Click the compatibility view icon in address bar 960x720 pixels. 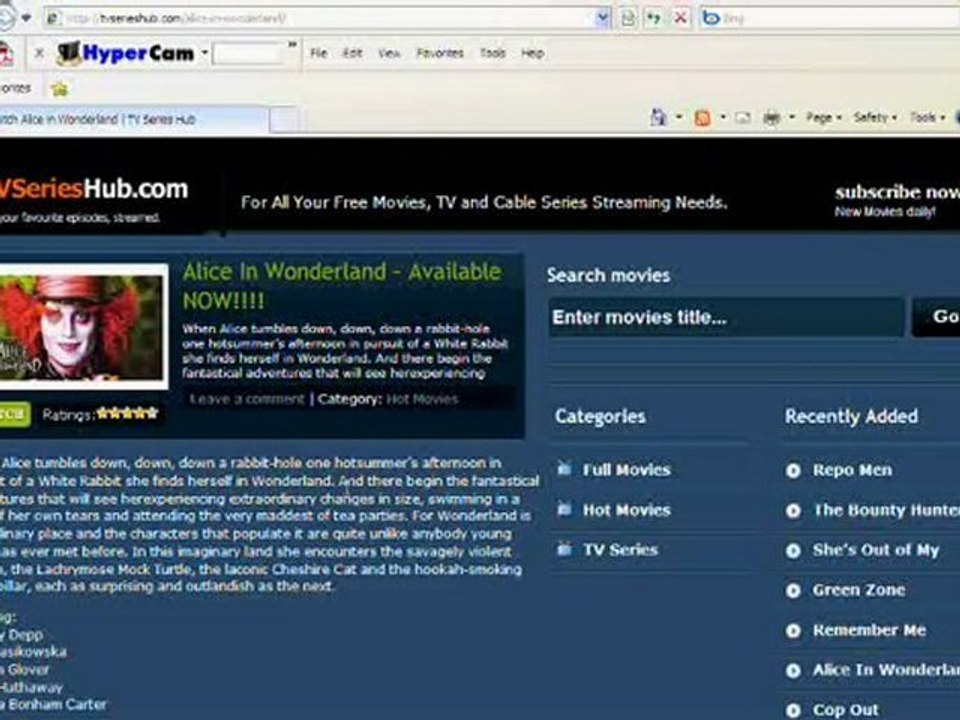tap(628, 18)
